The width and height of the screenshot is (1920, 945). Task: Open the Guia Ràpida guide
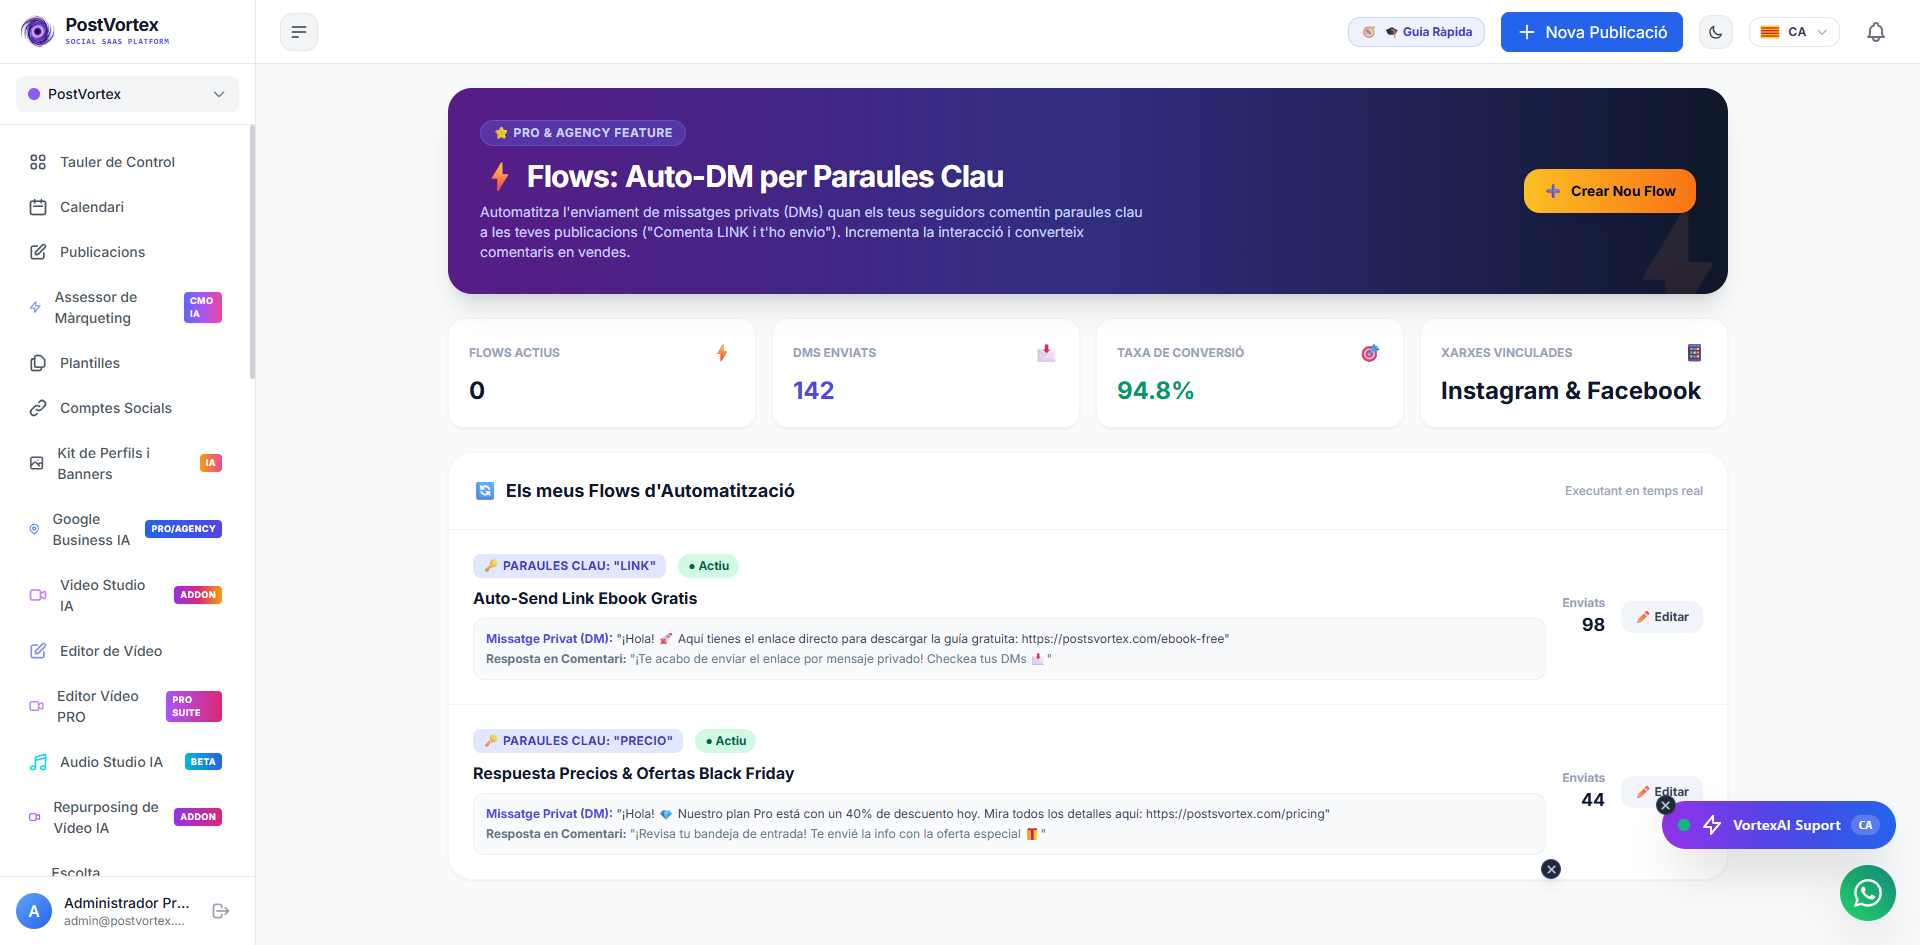1416,32
